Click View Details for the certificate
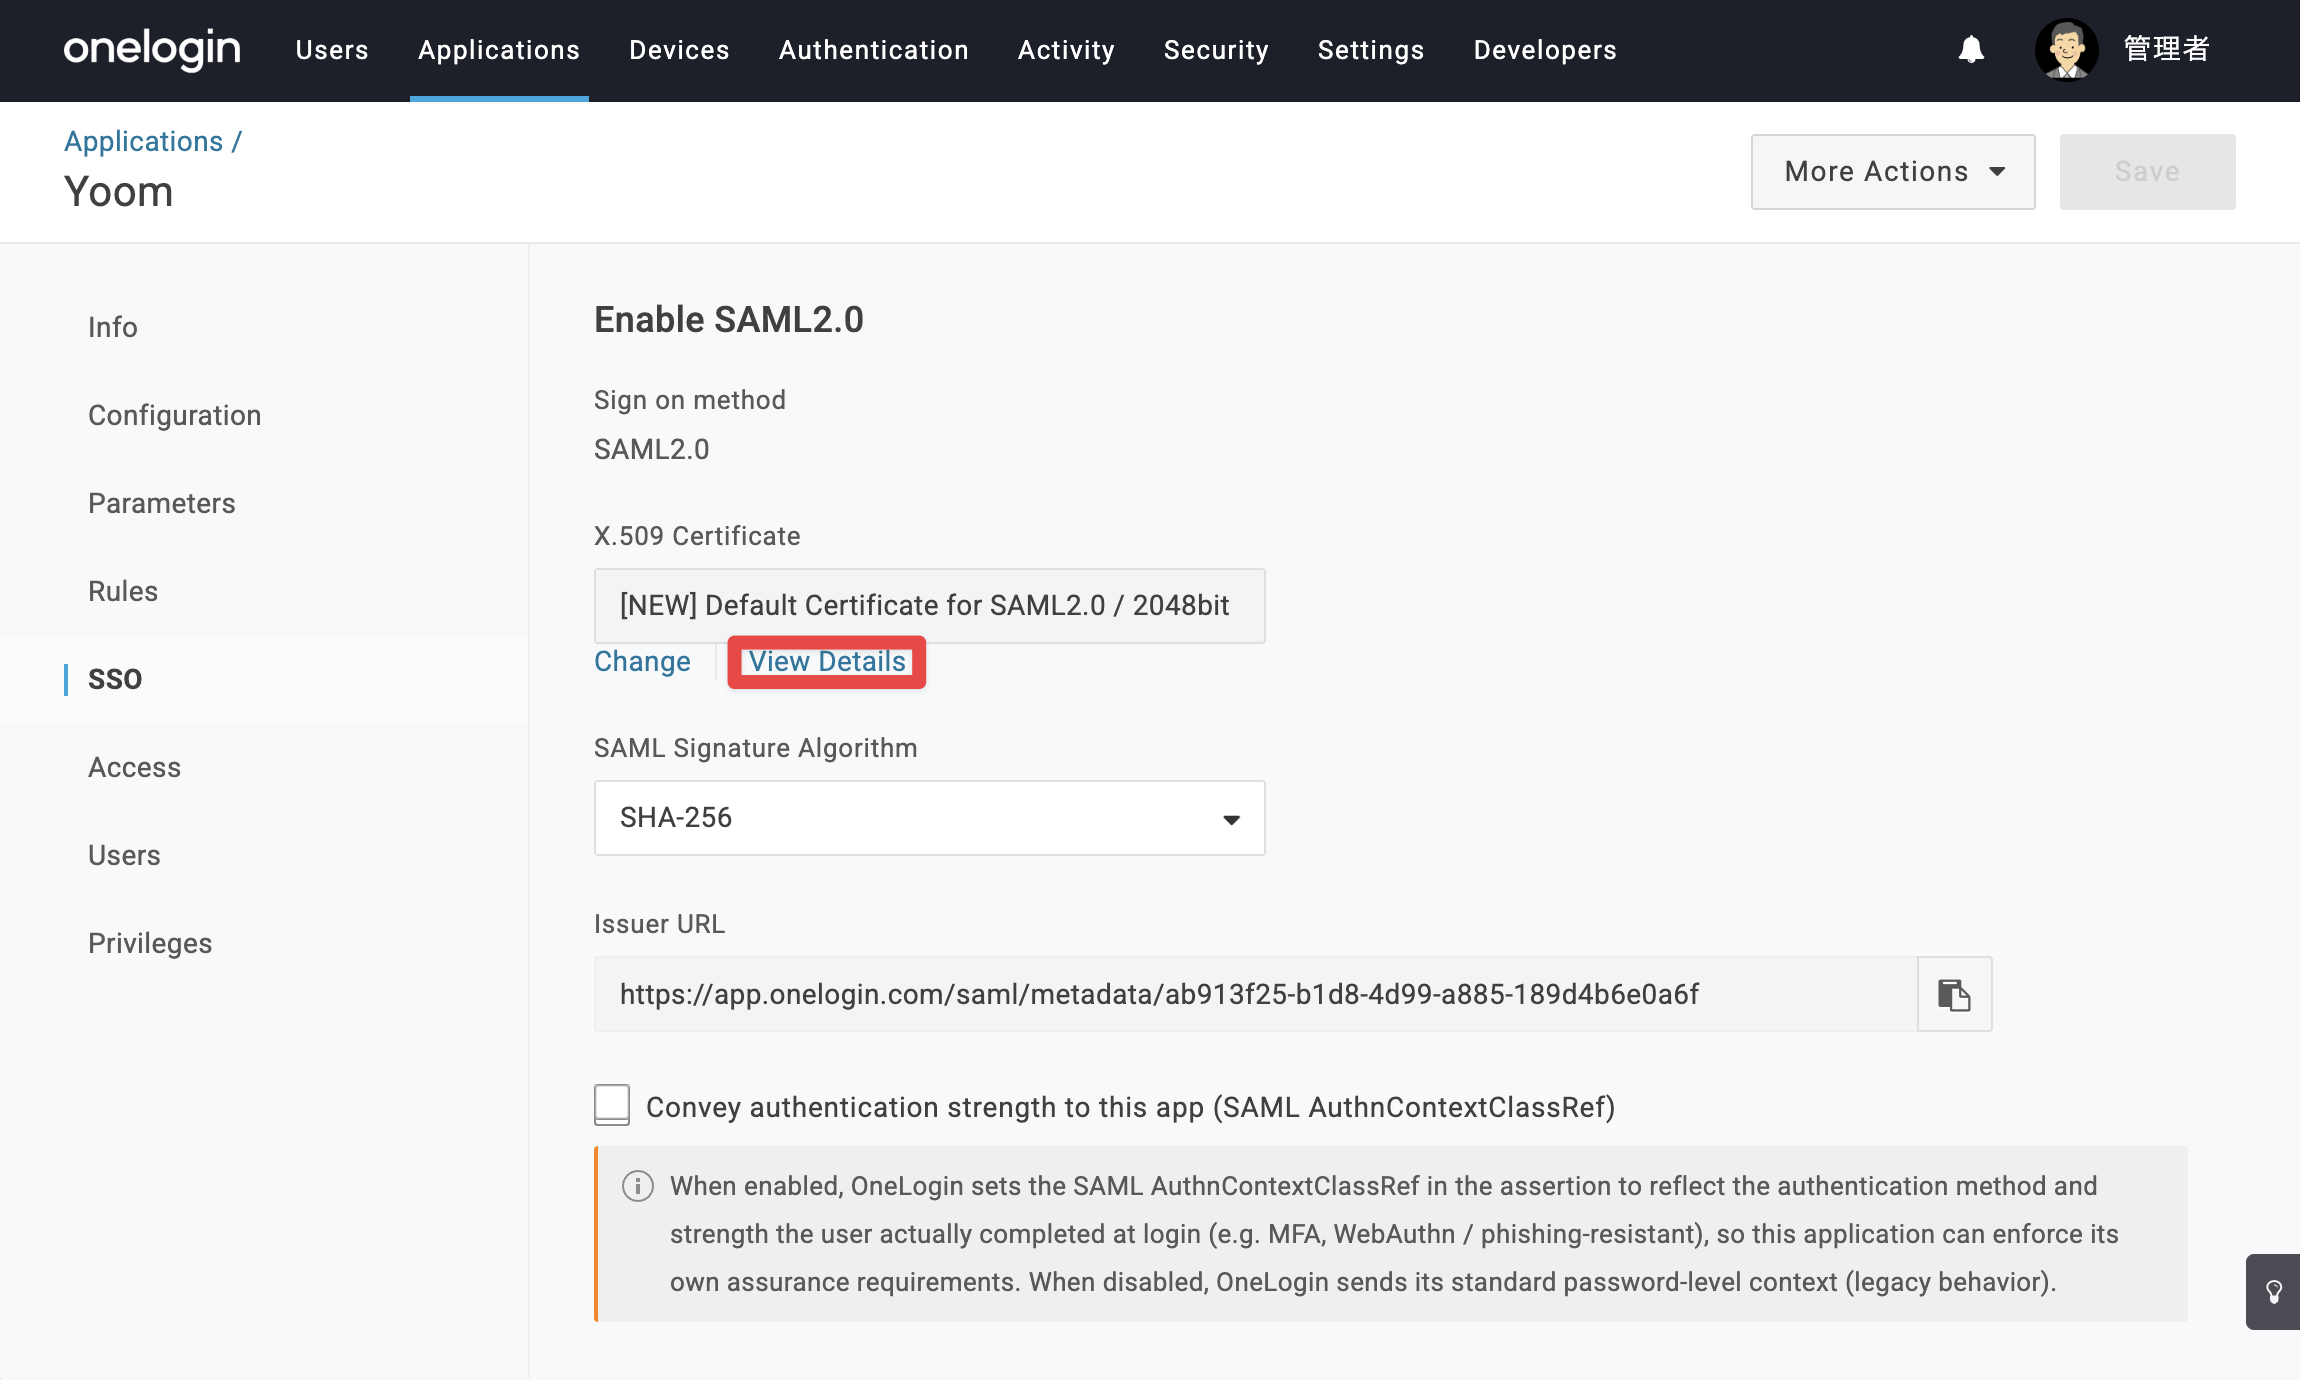Screen dimensions: 2300x1380 [x=827, y=662]
